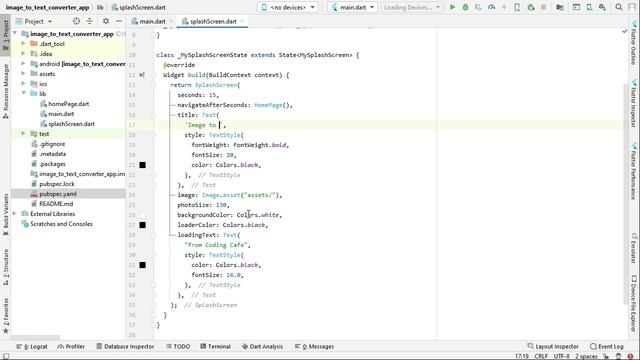Click the read-only lock icon in status bar

[606, 356]
